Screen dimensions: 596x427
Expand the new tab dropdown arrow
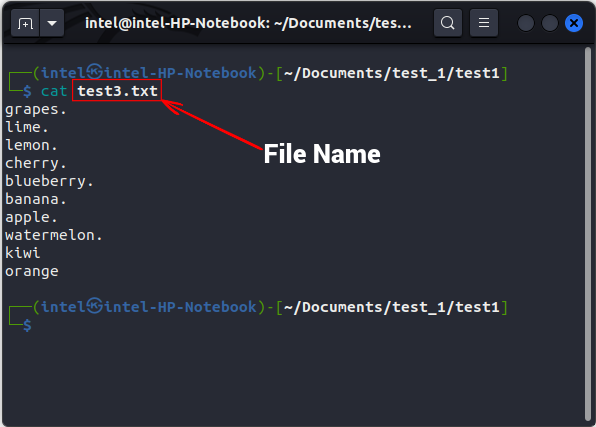52,24
